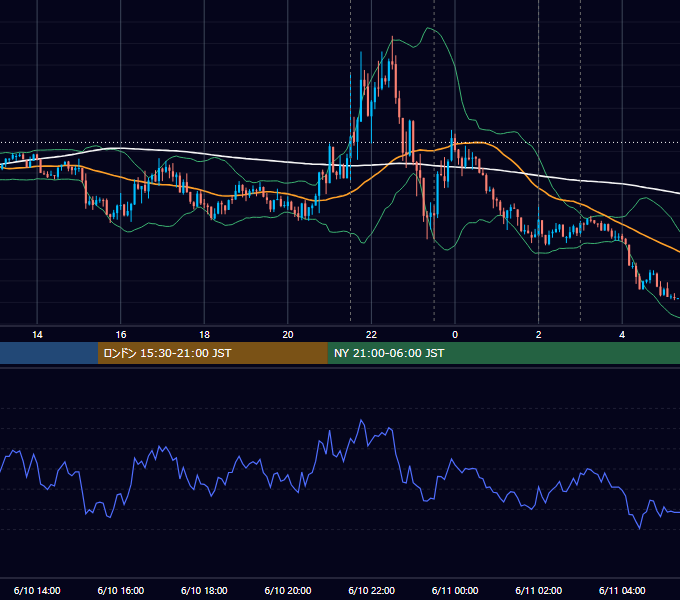
Task: Click the 6/10 18:00 date label
Action: coord(204,590)
